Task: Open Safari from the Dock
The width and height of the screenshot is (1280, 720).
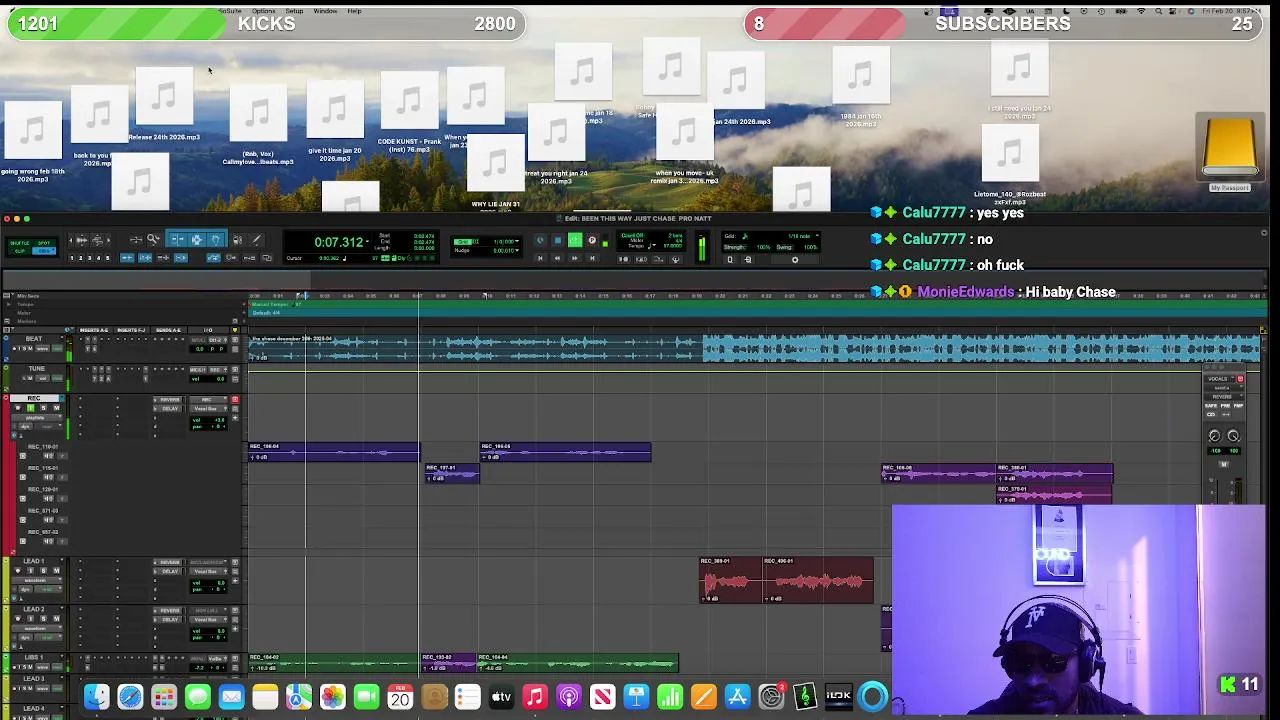Action: (x=130, y=697)
